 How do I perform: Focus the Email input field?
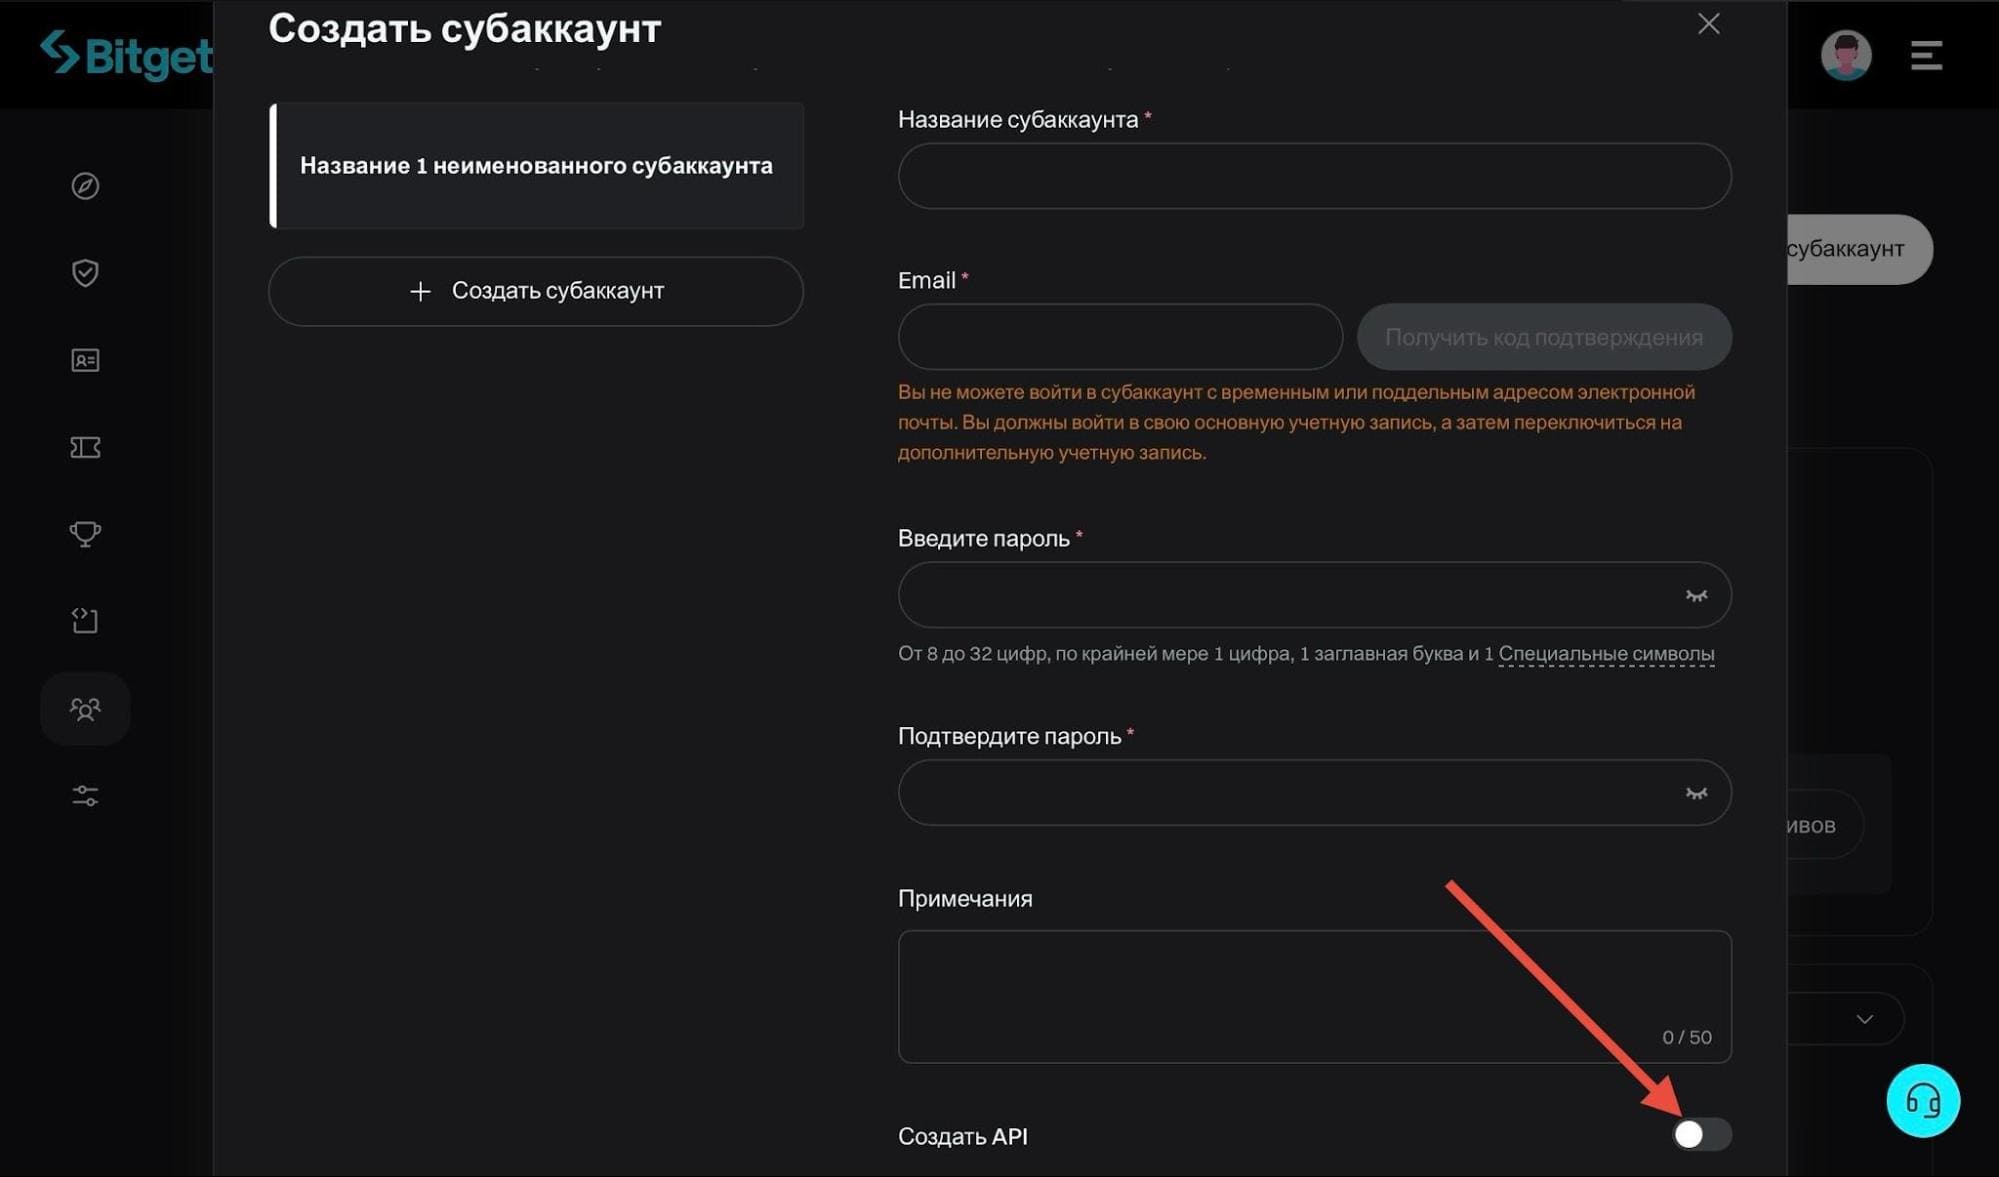point(1120,337)
